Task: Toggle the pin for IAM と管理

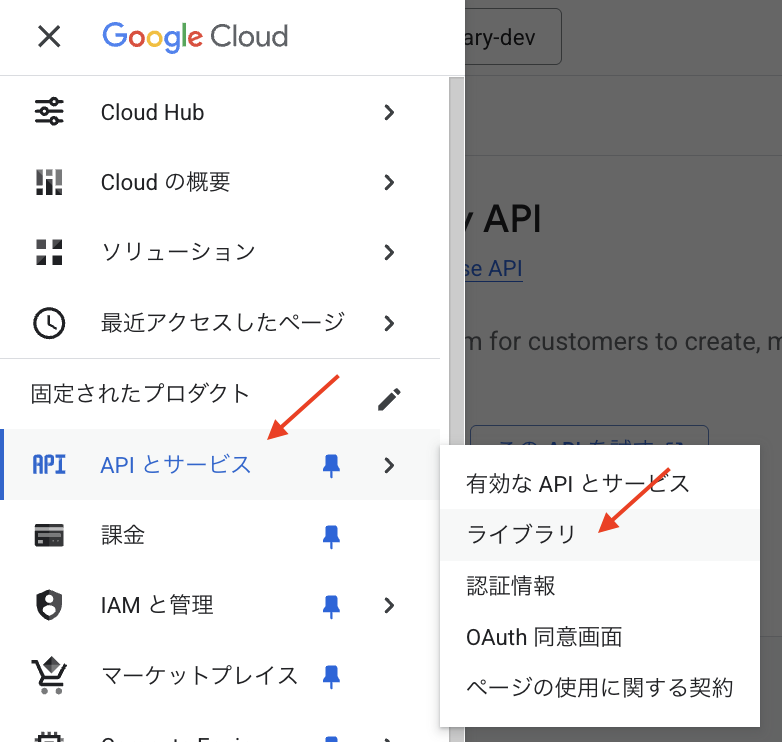Action: 331,605
